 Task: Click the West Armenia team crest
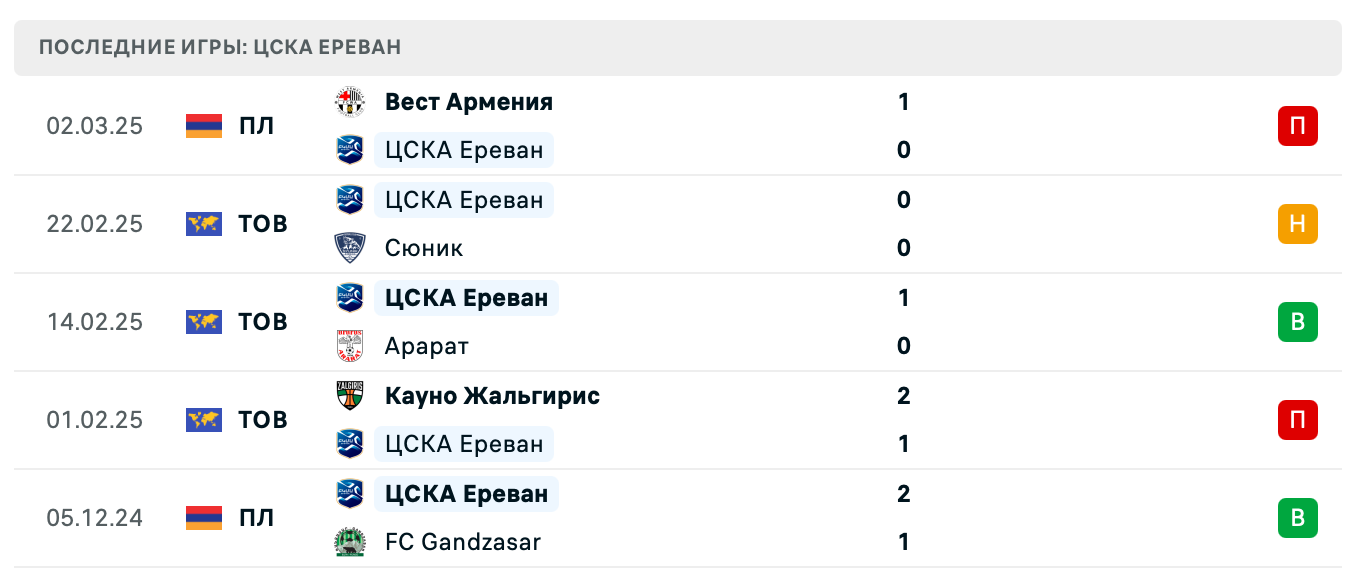pyautogui.click(x=350, y=102)
